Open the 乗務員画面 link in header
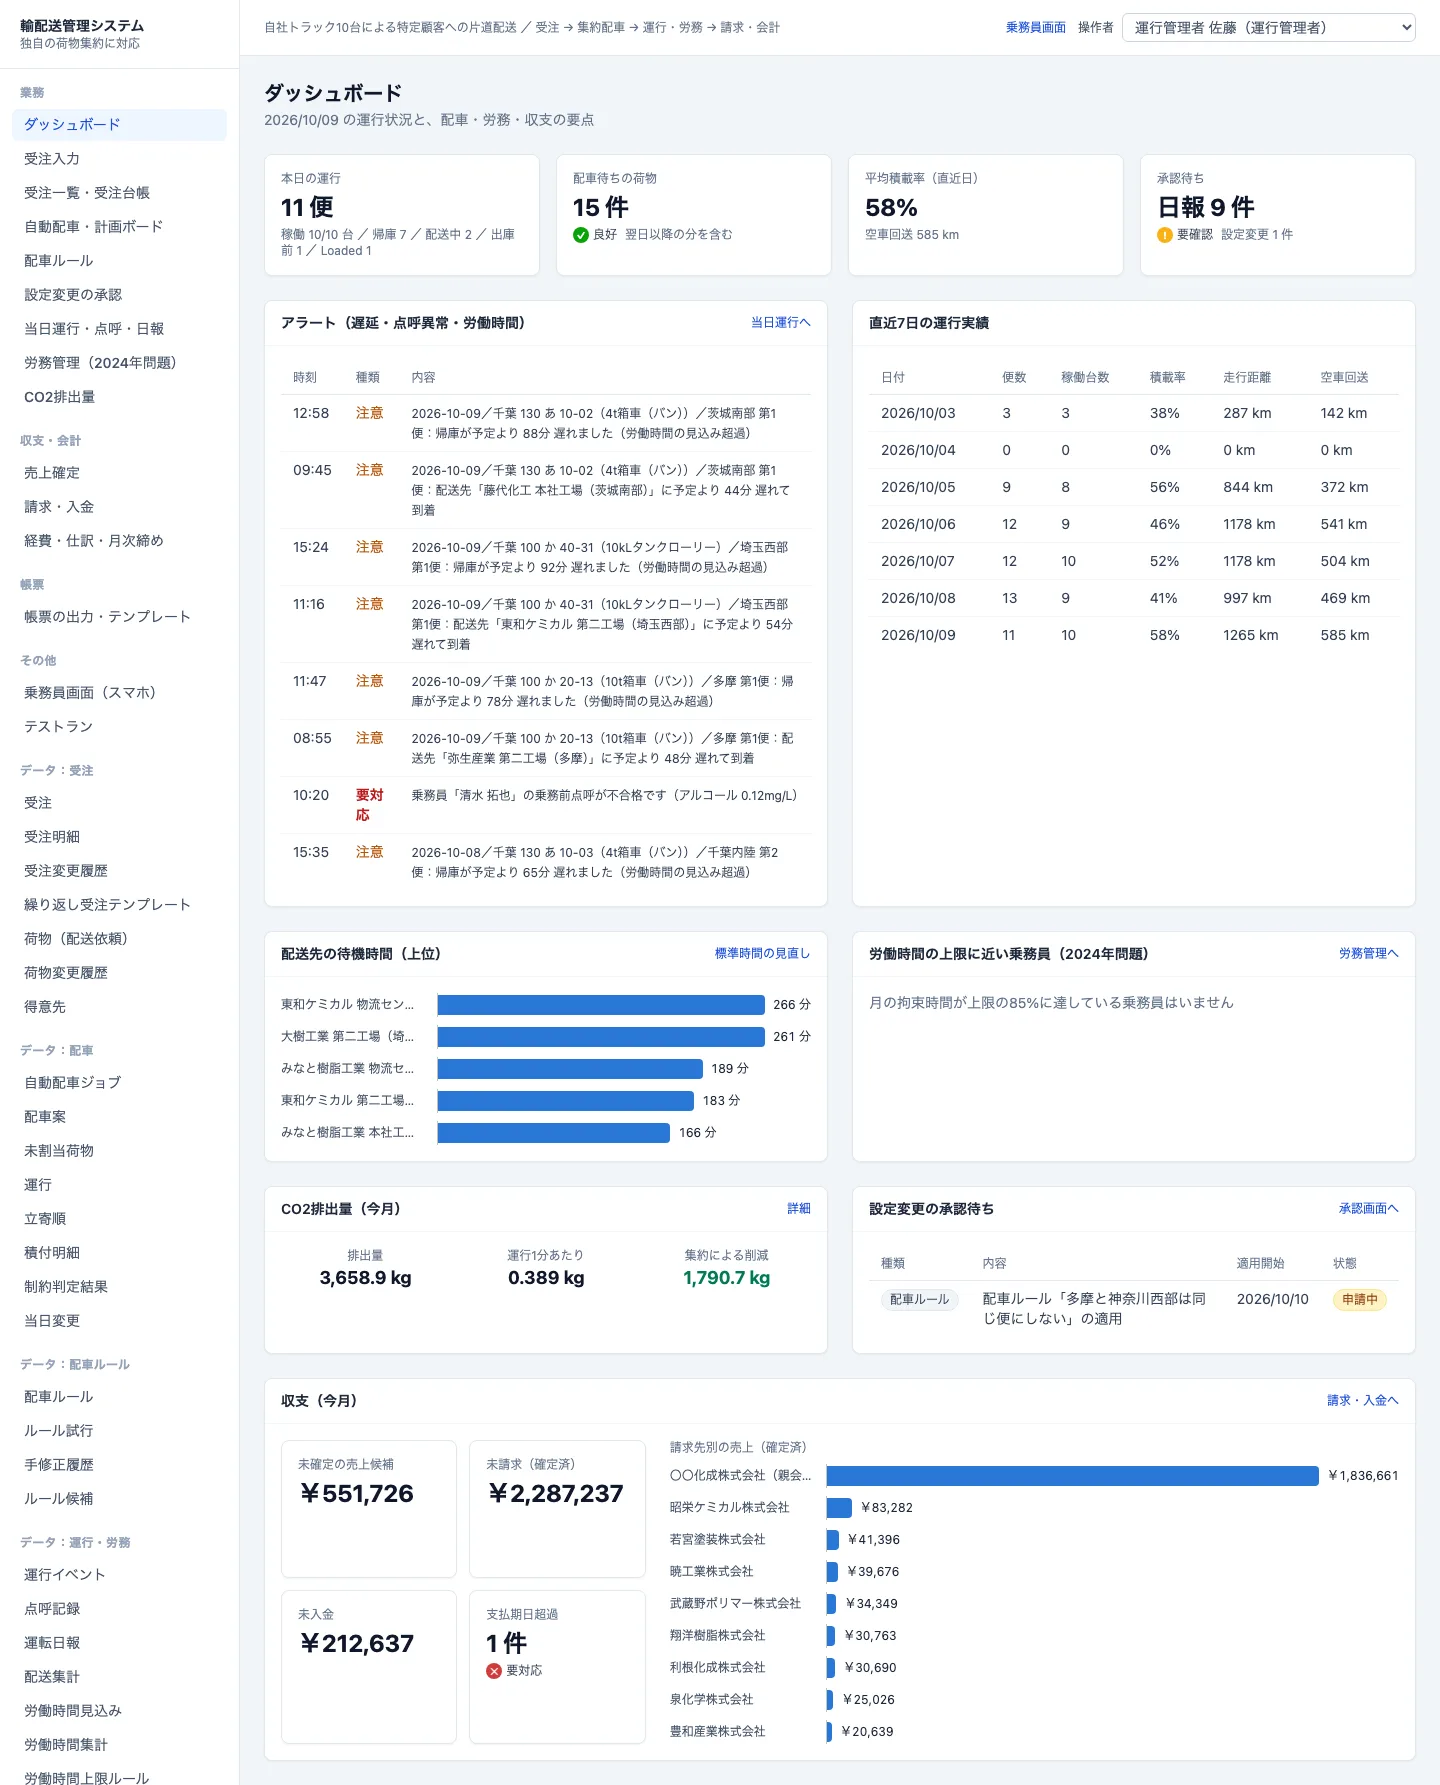 (x=1036, y=27)
